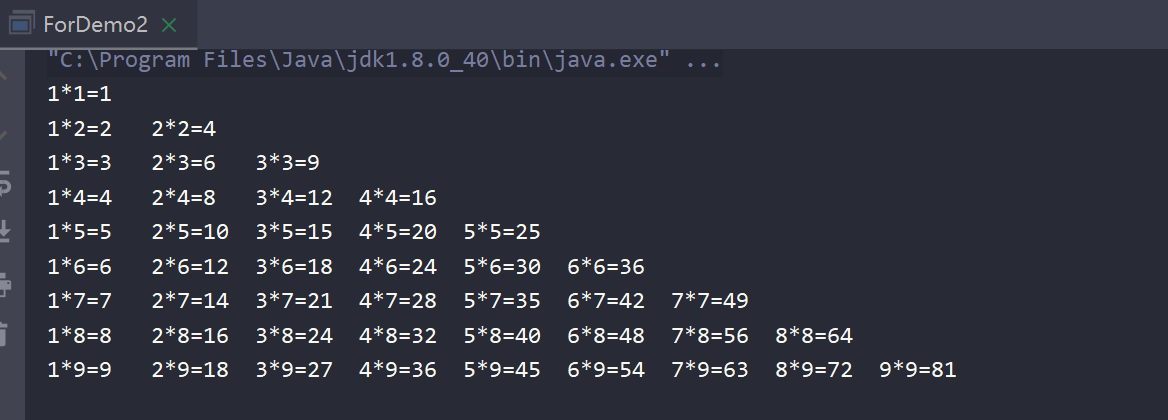Click the up stack trace arrow
Viewport: 1168px width, 420px height.
3,76
